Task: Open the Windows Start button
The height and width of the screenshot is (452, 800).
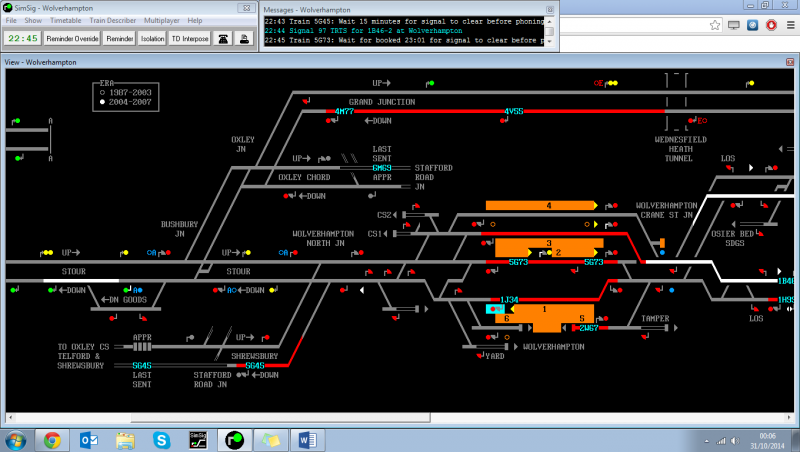Action: (16, 440)
